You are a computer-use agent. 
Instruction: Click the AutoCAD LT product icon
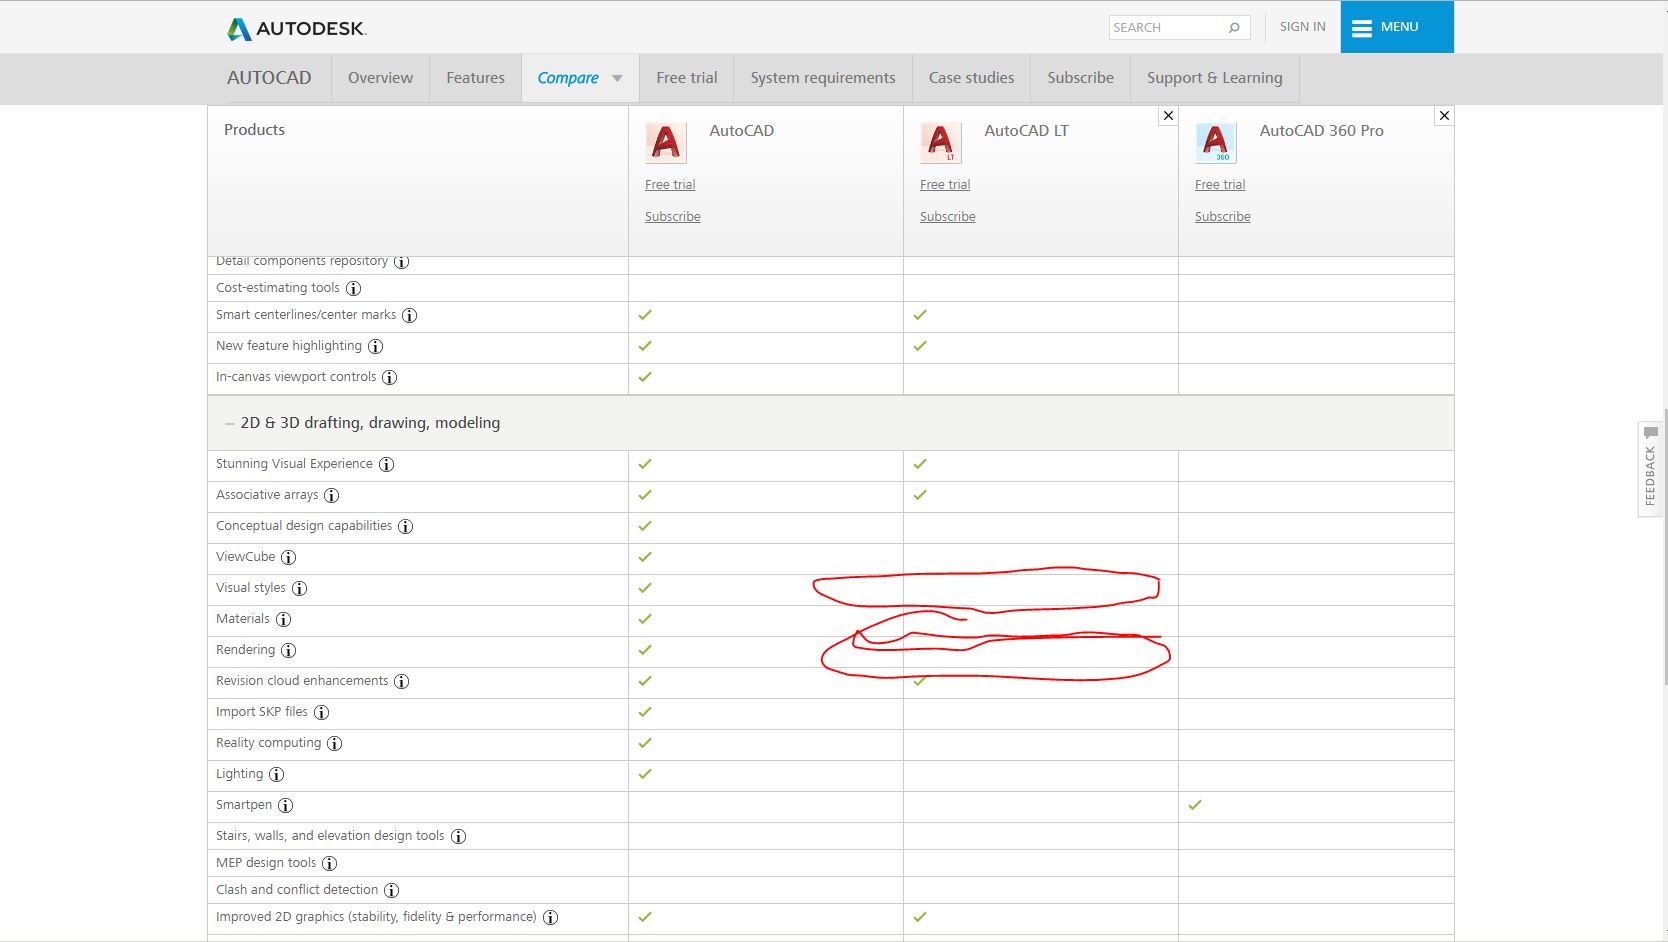click(x=941, y=143)
